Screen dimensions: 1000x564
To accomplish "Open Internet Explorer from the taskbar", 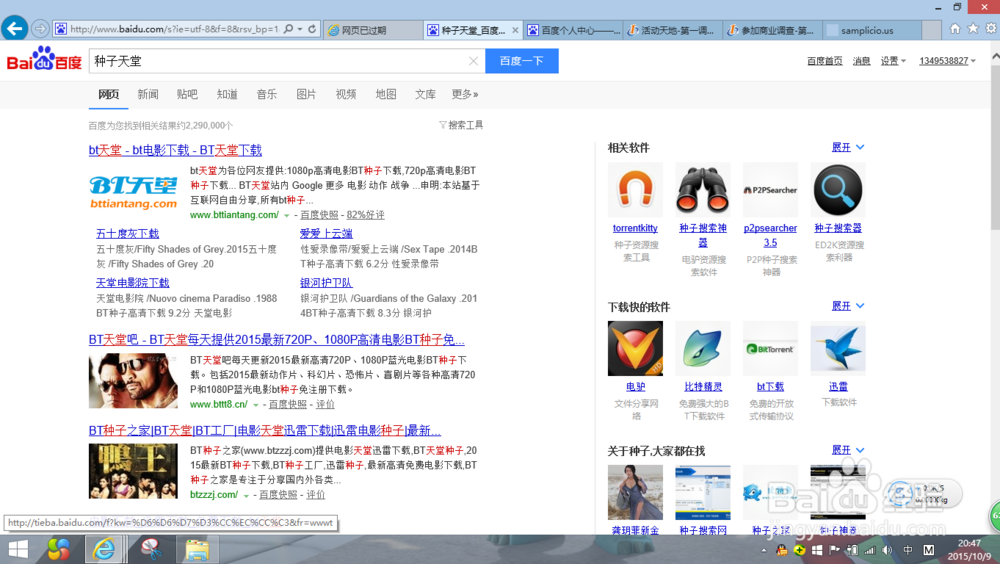I will tap(104, 549).
